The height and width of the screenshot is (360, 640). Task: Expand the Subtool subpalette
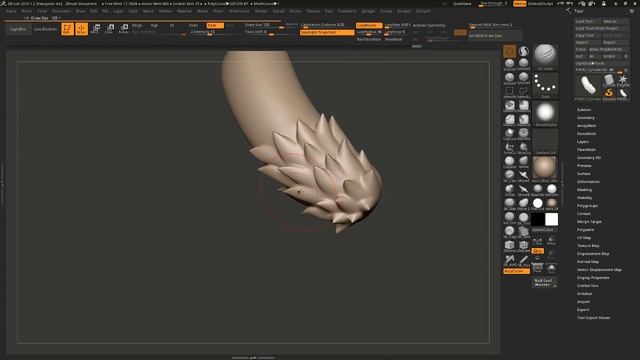click(x=584, y=110)
